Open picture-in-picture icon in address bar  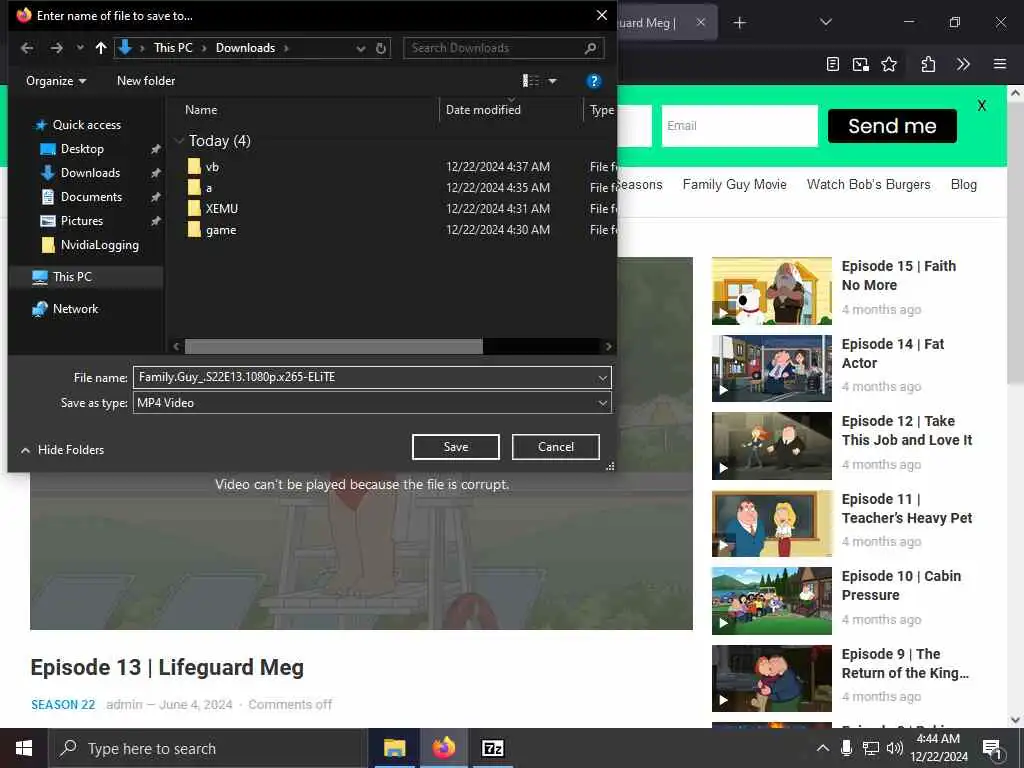pos(861,64)
